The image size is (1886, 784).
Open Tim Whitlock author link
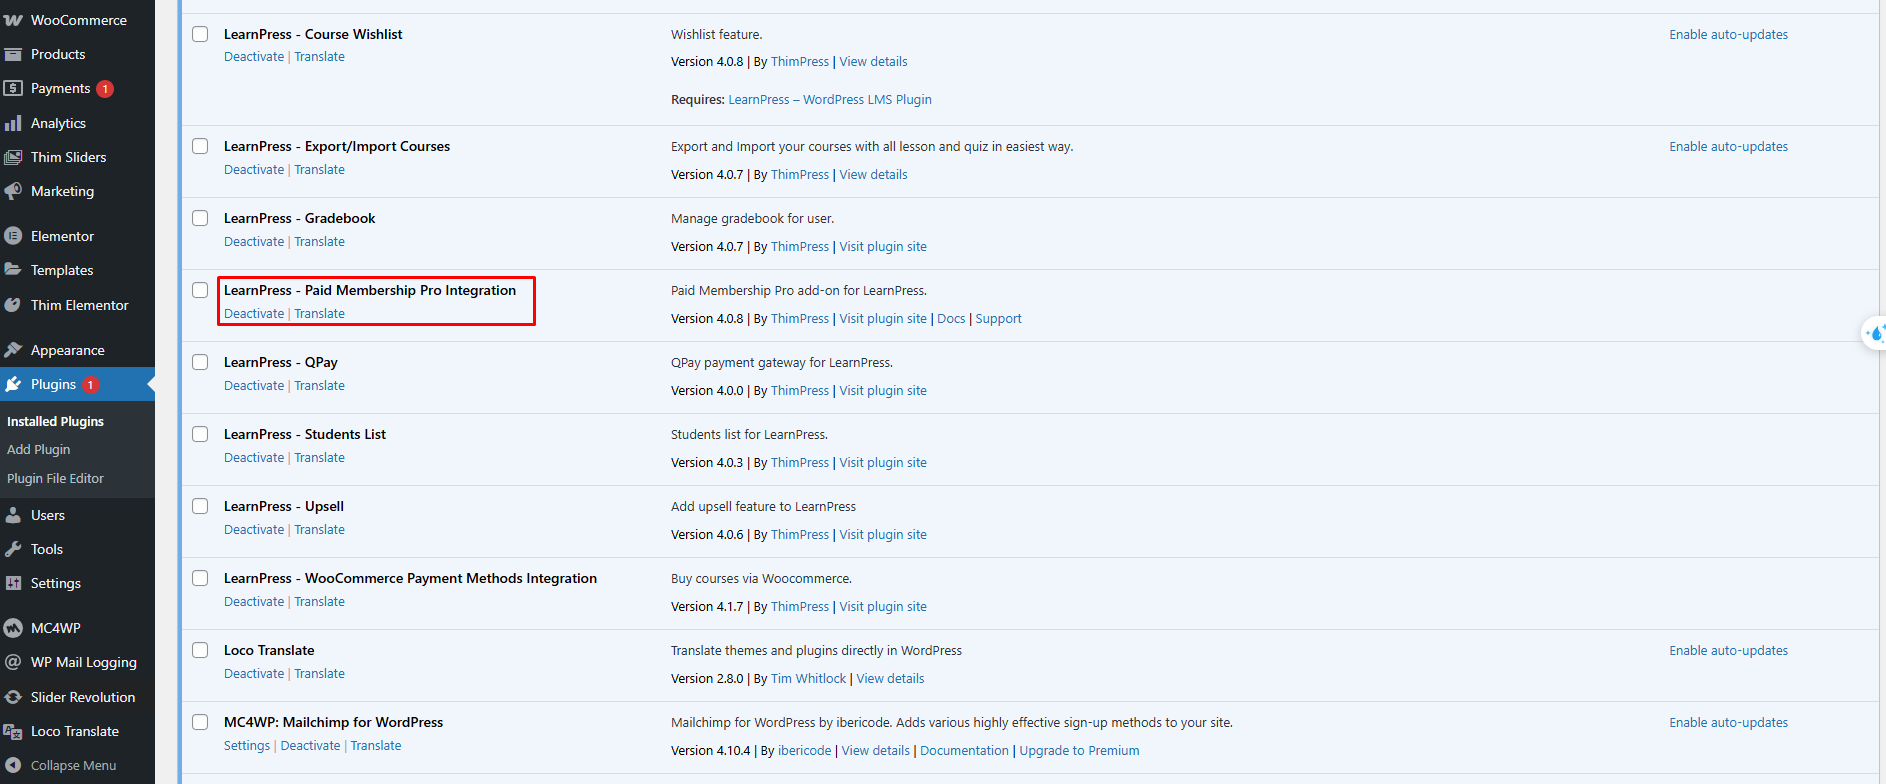[x=808, y=678]
